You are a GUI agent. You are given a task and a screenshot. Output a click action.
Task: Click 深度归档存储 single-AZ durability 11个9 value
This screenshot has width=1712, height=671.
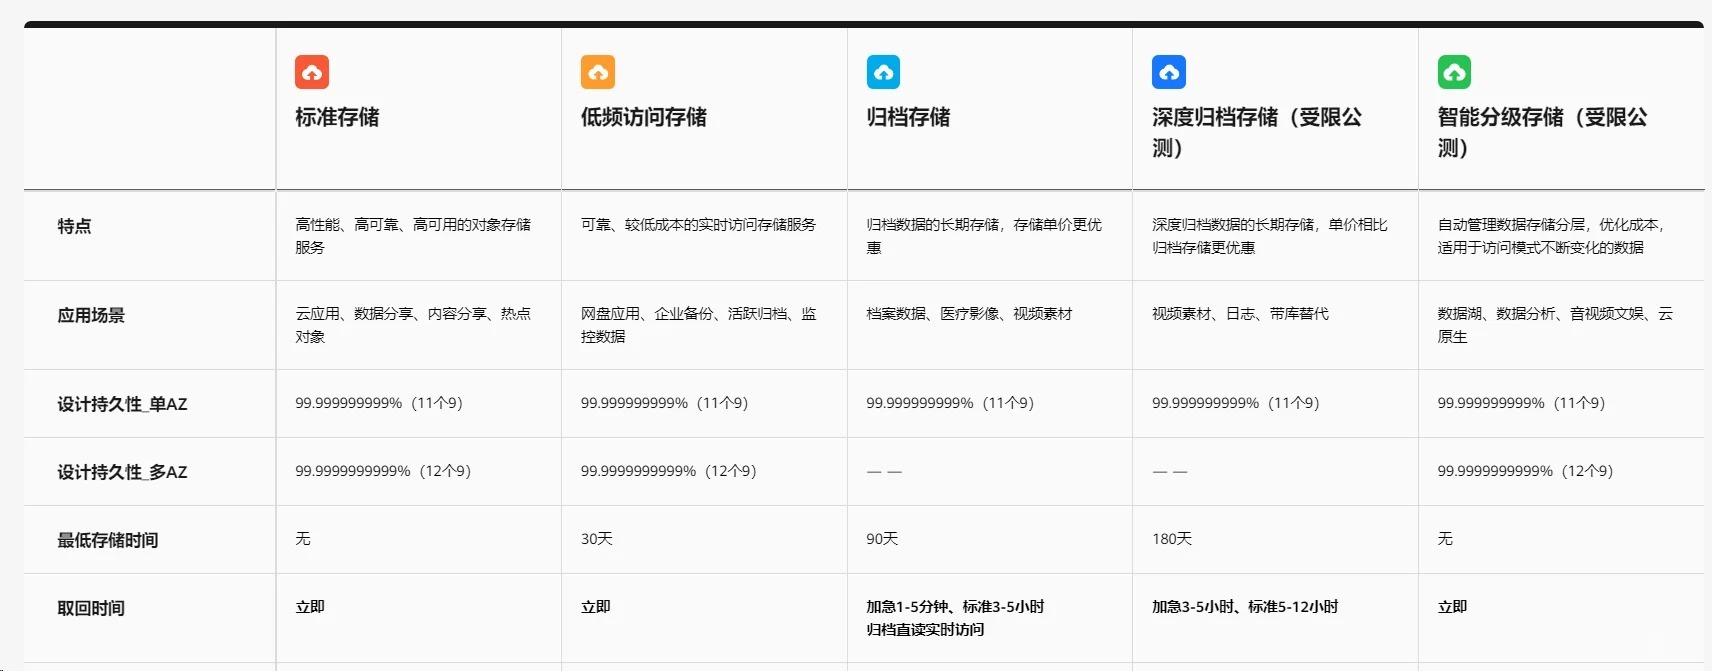pos(1236,403)
